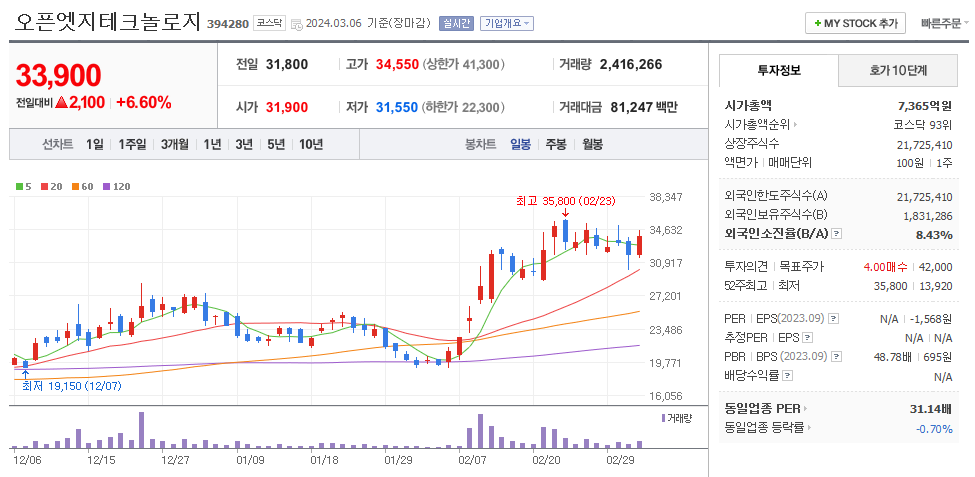Click the red up-triangle beside 2,100

tap(61, 103)
